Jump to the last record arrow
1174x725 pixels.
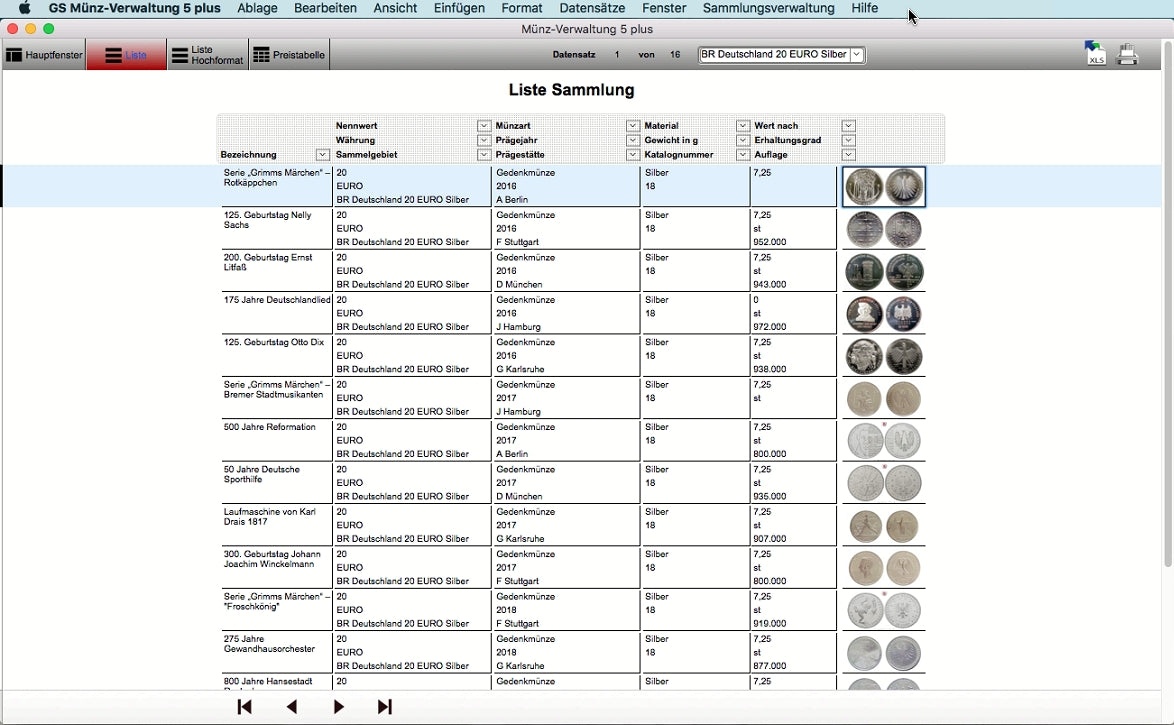[385, 707]
